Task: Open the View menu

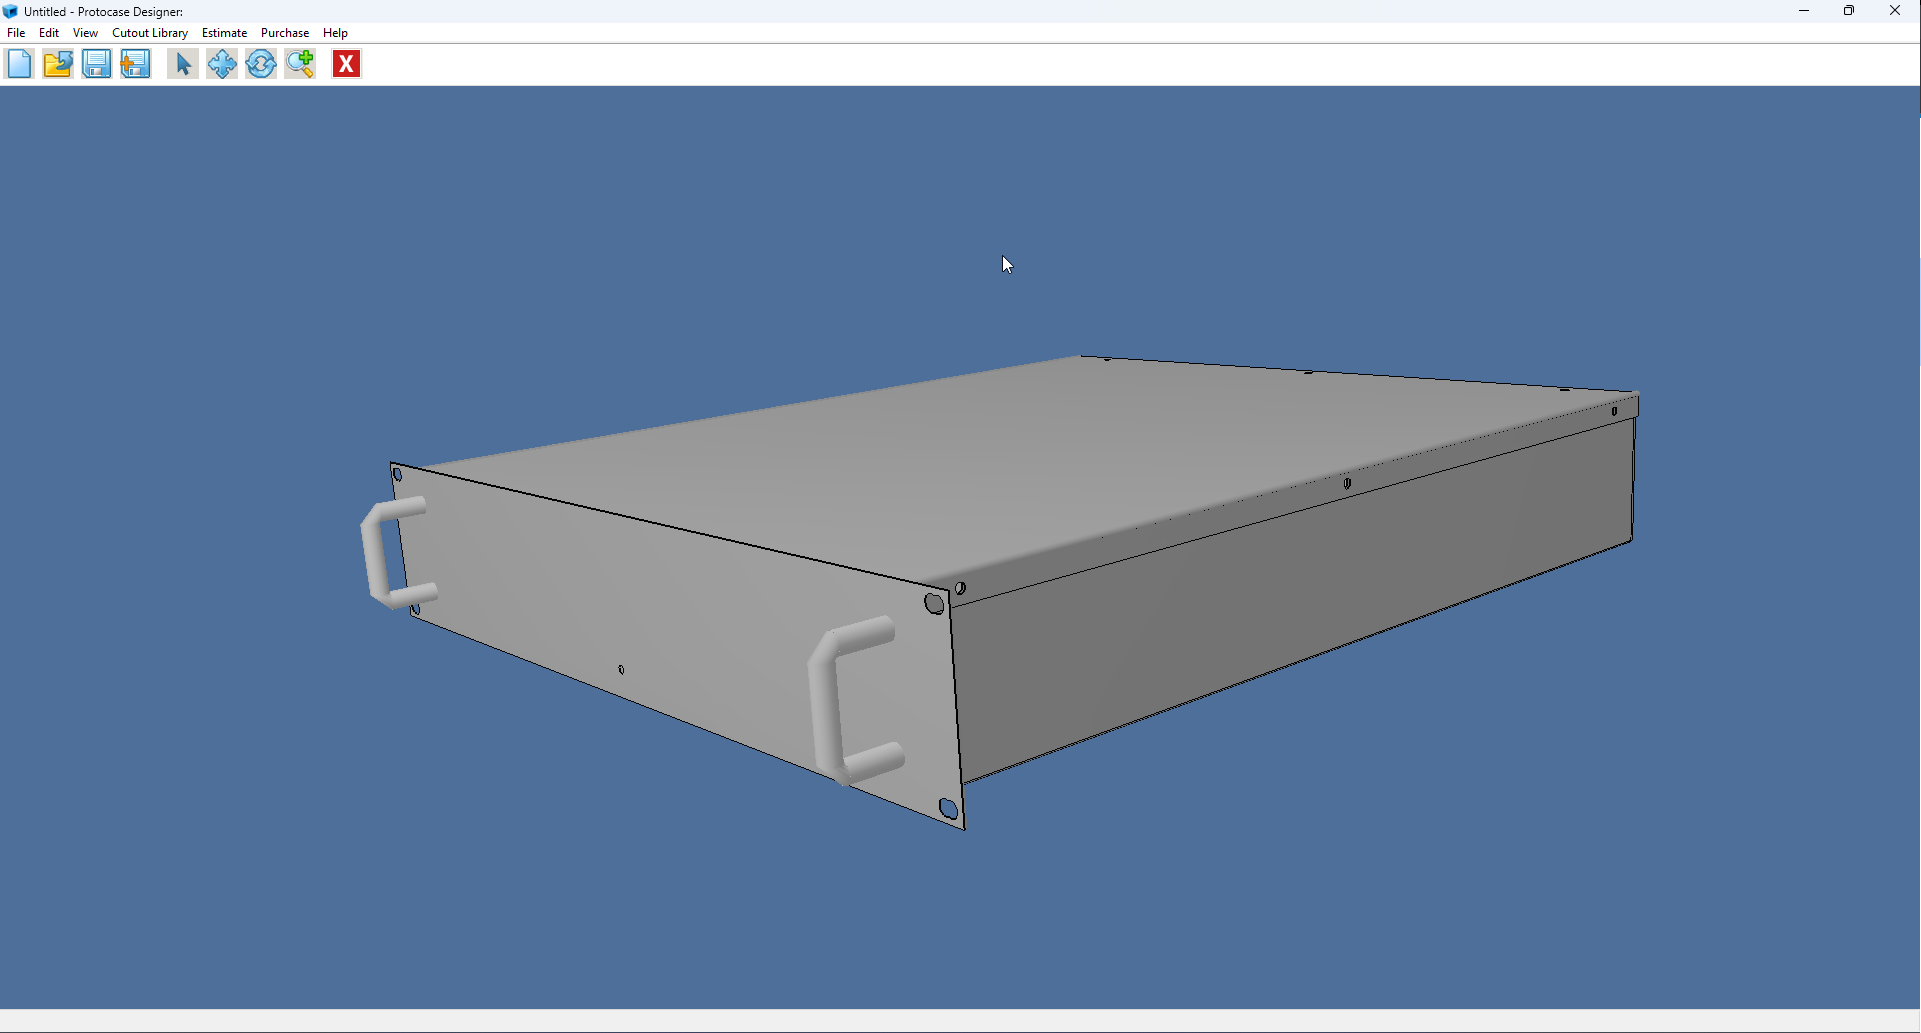Action: point(85,32)
